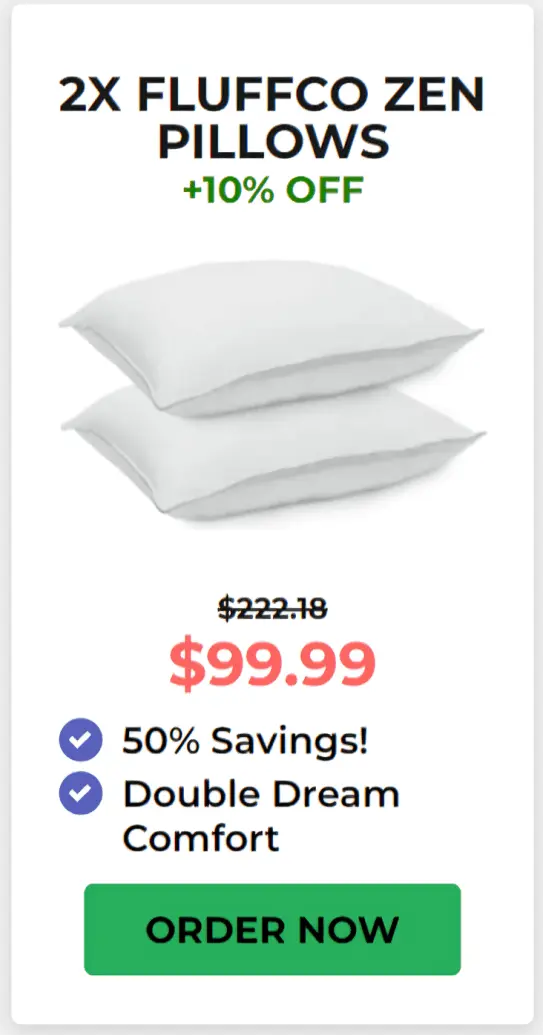543x1035 pixels.
Task: Click the green ORDER NOW button
Action: pos(272,929)
